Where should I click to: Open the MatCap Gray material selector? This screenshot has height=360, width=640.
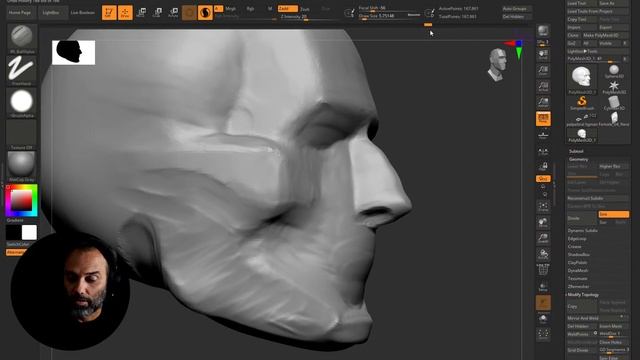[22, 166]
